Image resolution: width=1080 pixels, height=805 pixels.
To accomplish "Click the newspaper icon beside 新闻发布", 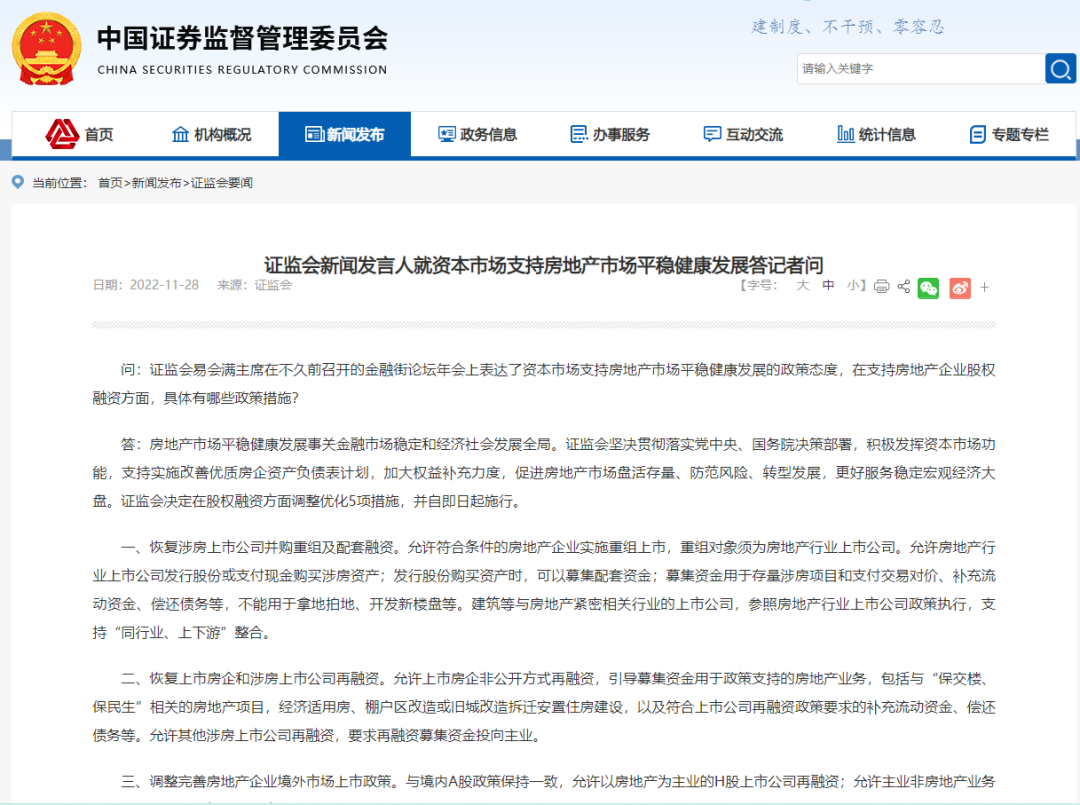I will (314, 134).
